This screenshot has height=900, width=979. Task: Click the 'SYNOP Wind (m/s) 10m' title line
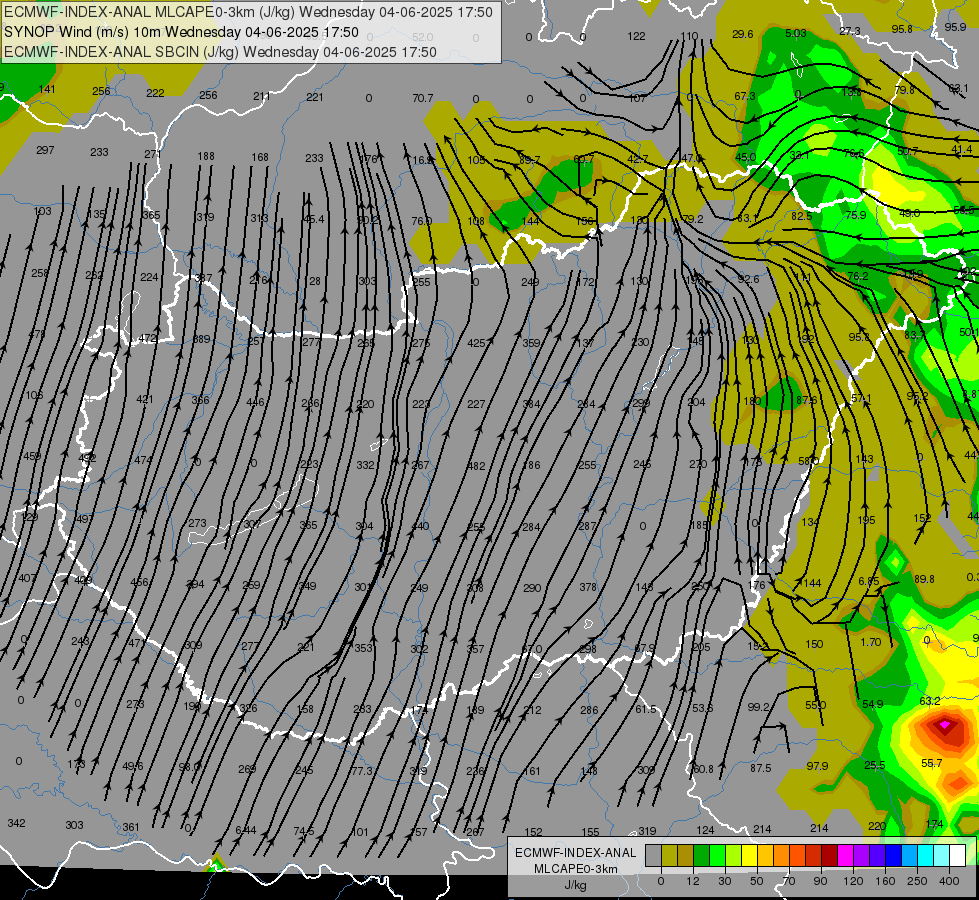(x=181, y=32)
